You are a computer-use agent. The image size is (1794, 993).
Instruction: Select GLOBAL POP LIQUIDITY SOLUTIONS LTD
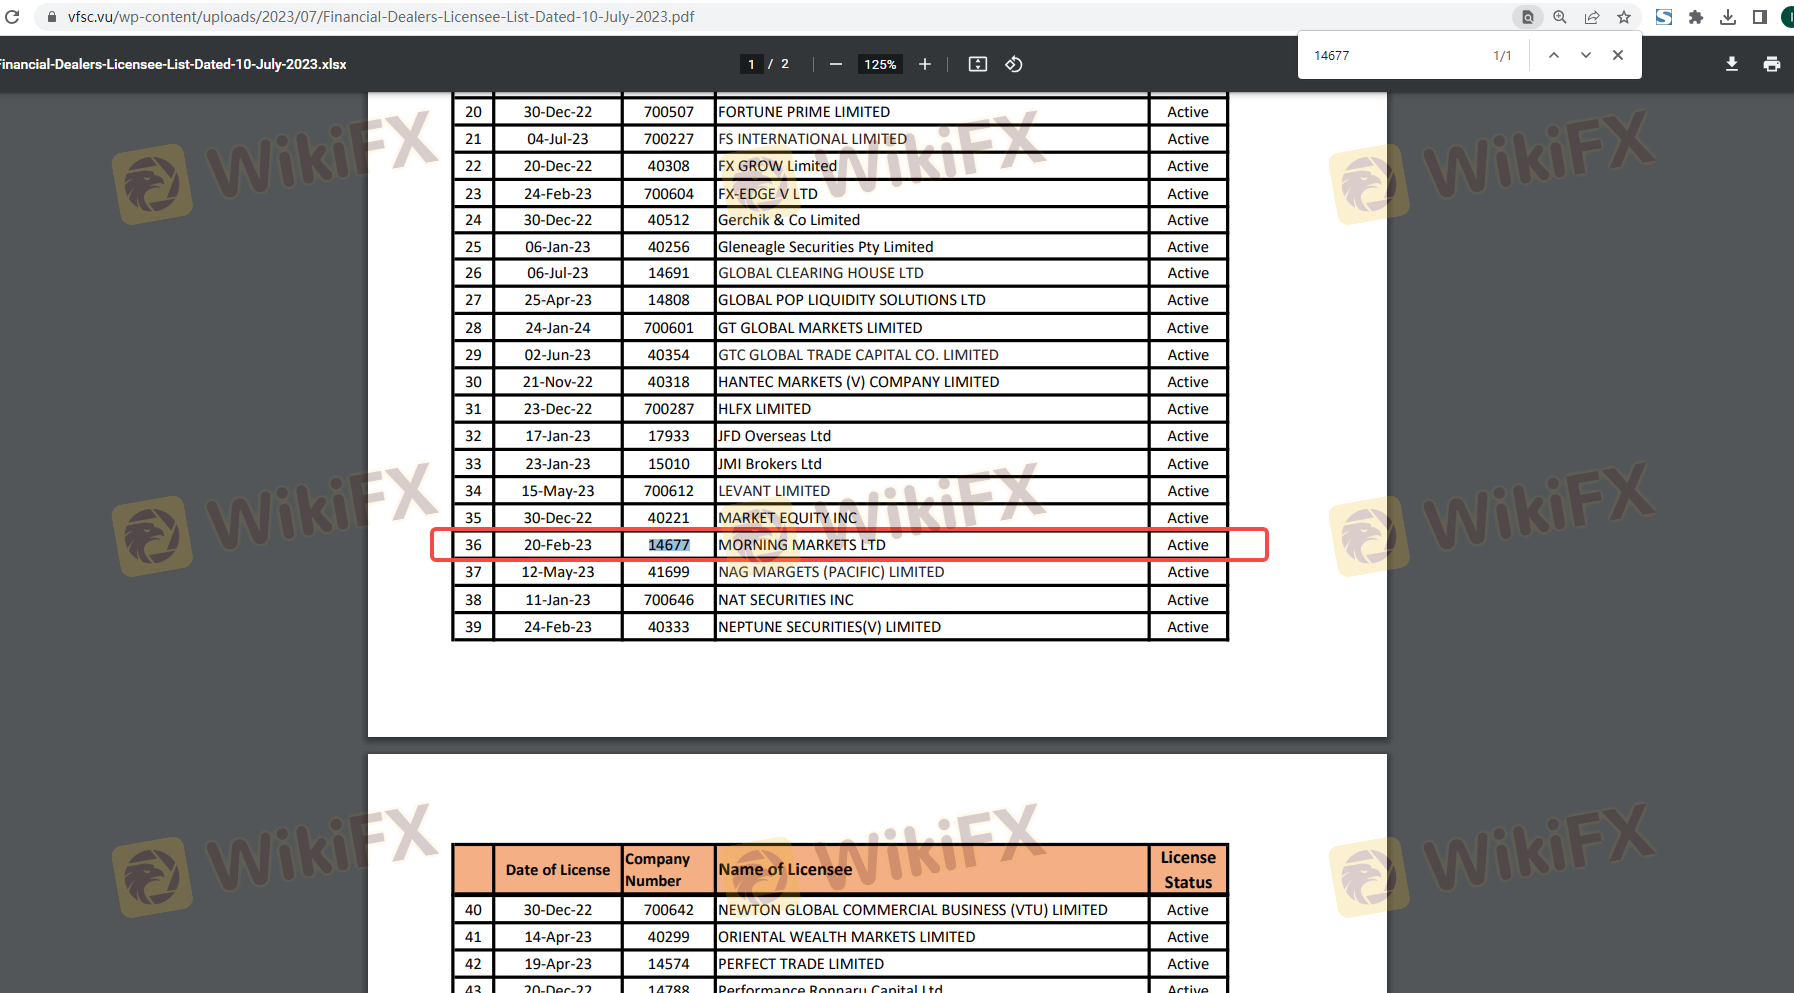point(852,300)
